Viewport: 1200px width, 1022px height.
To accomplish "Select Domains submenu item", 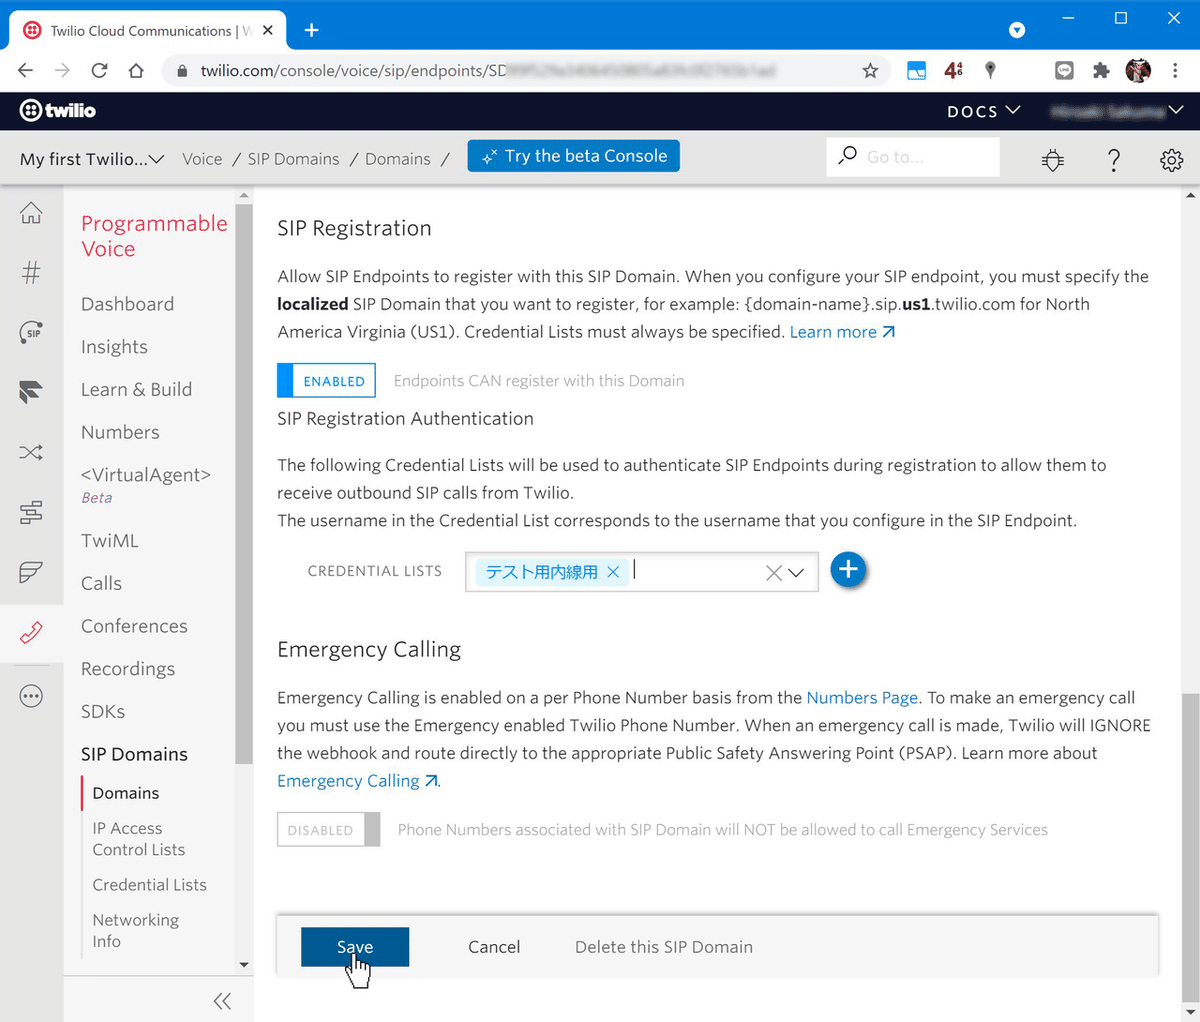I will pos(126,793).
